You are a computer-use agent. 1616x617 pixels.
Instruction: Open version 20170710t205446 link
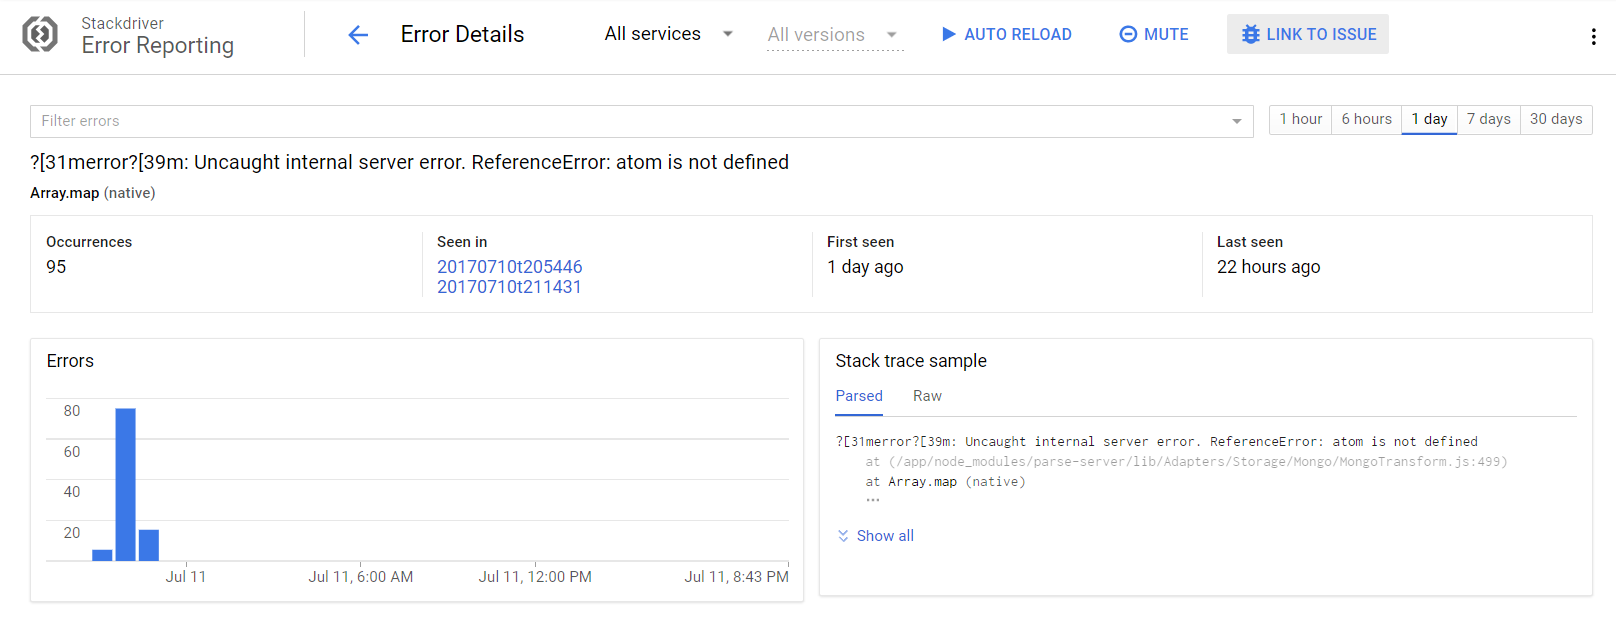pos(510,267)
